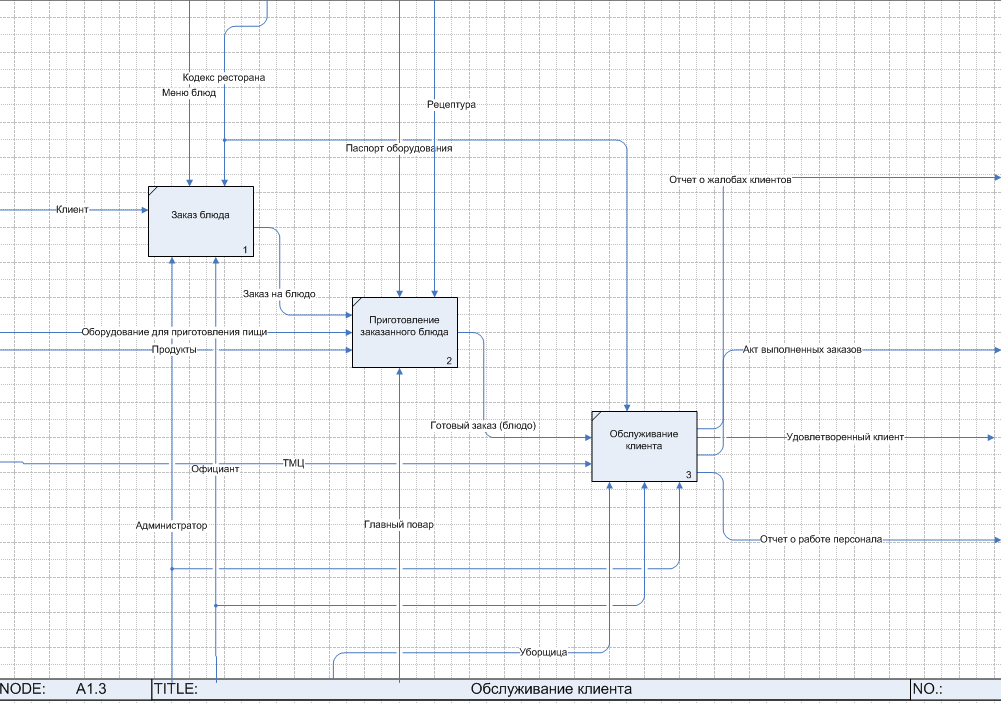Click 'Отчет о работе персонала' label

pyautogui.click(x=821, y=540)
